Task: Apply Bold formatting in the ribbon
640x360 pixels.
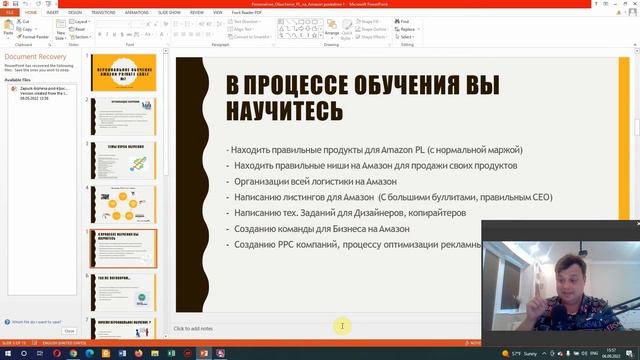Action: pos(100,35)
